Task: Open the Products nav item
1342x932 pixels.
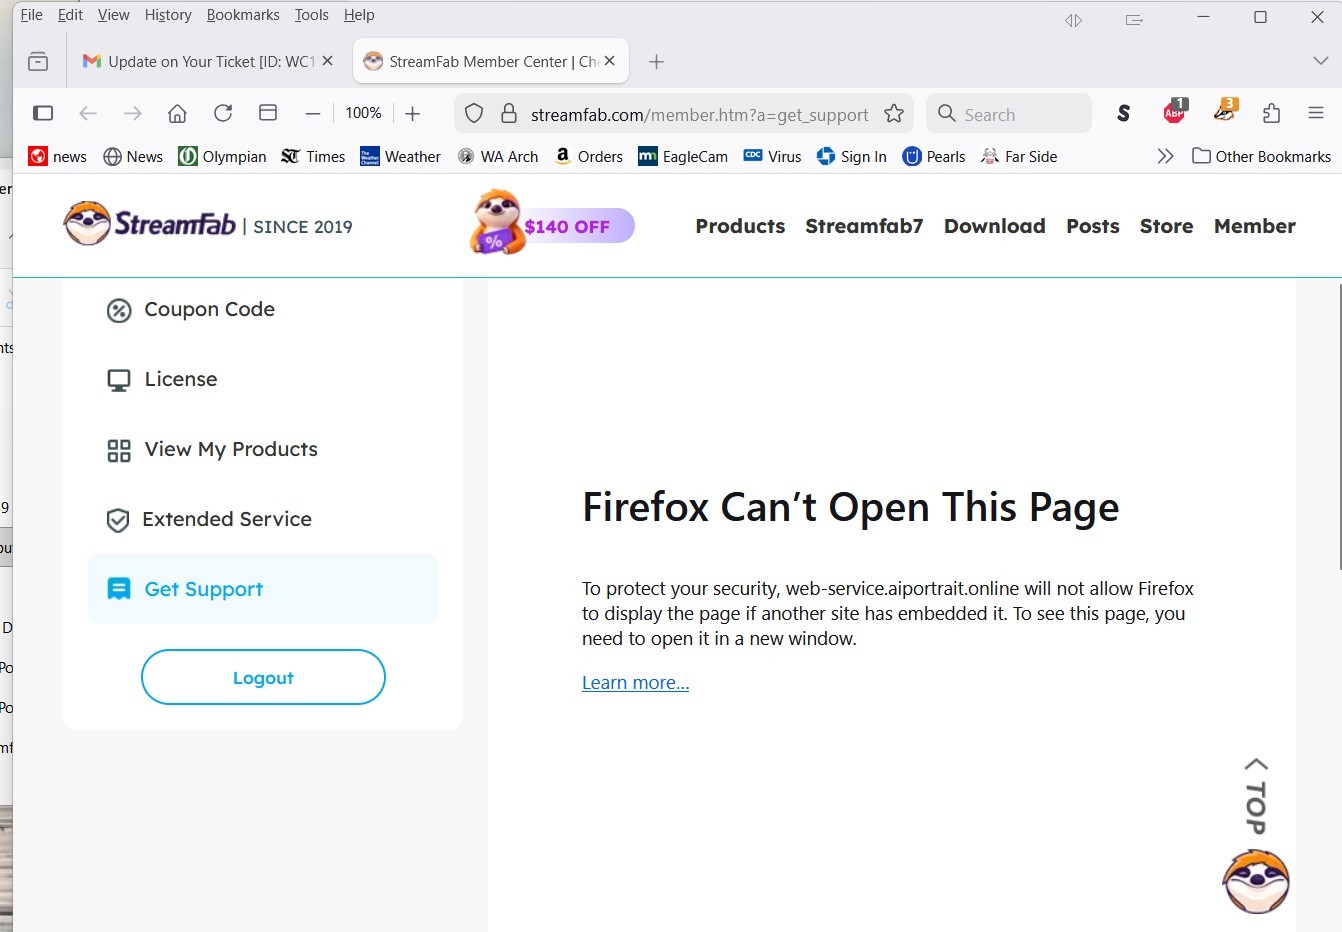Action: tap(740, 226)
